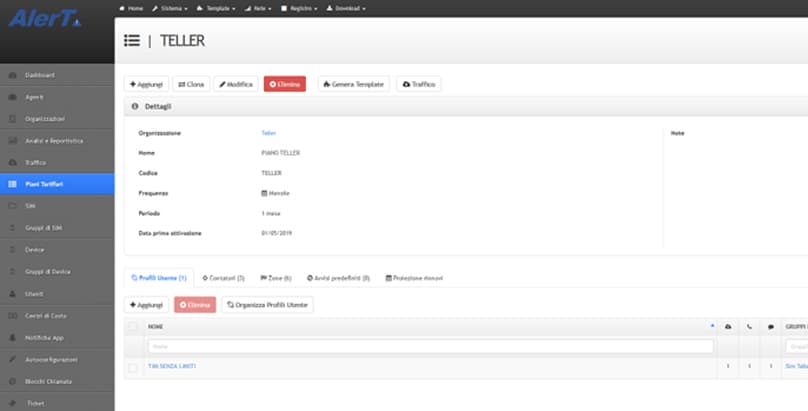Click the info icon beside Dettagli
808x411 pixels.
pyautogui.click(x=135, y=107)
